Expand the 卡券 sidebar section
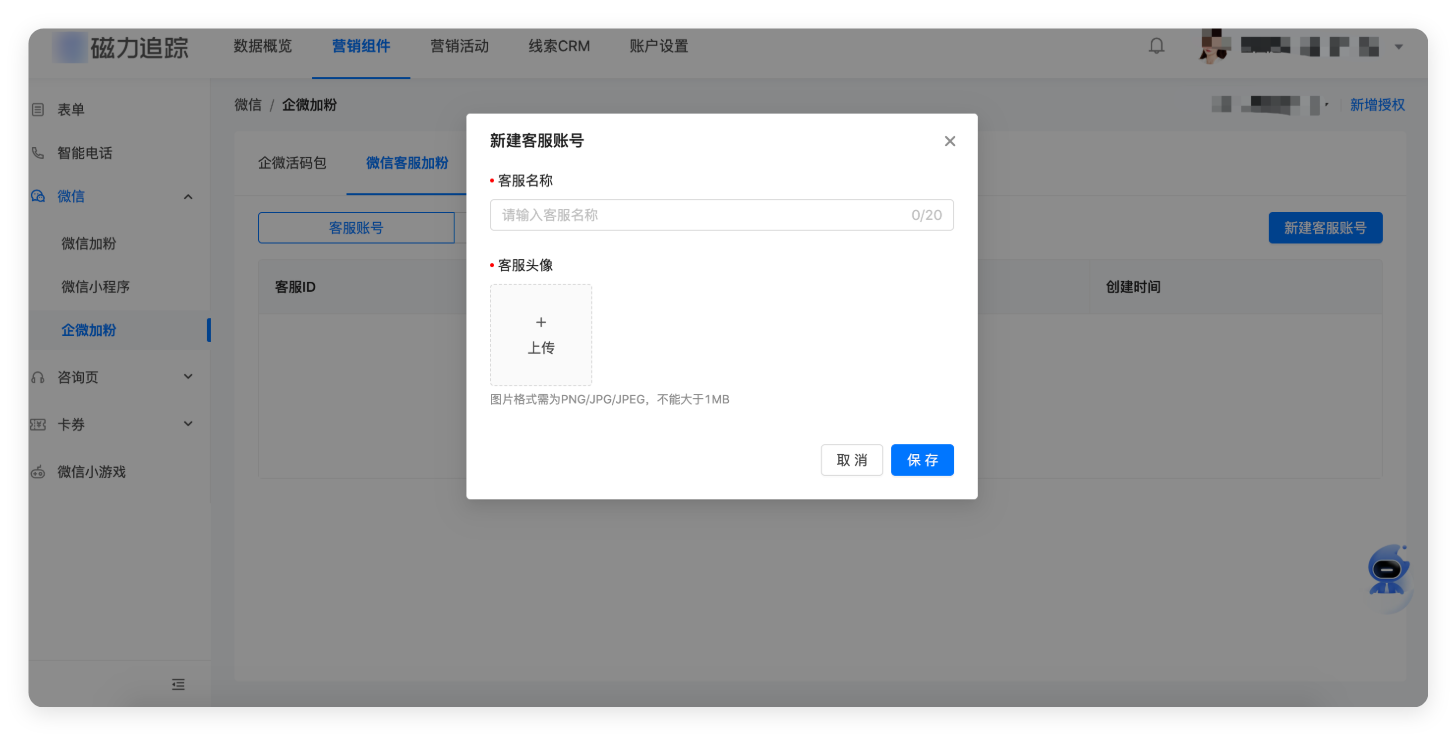 click(x=188, y=424)
